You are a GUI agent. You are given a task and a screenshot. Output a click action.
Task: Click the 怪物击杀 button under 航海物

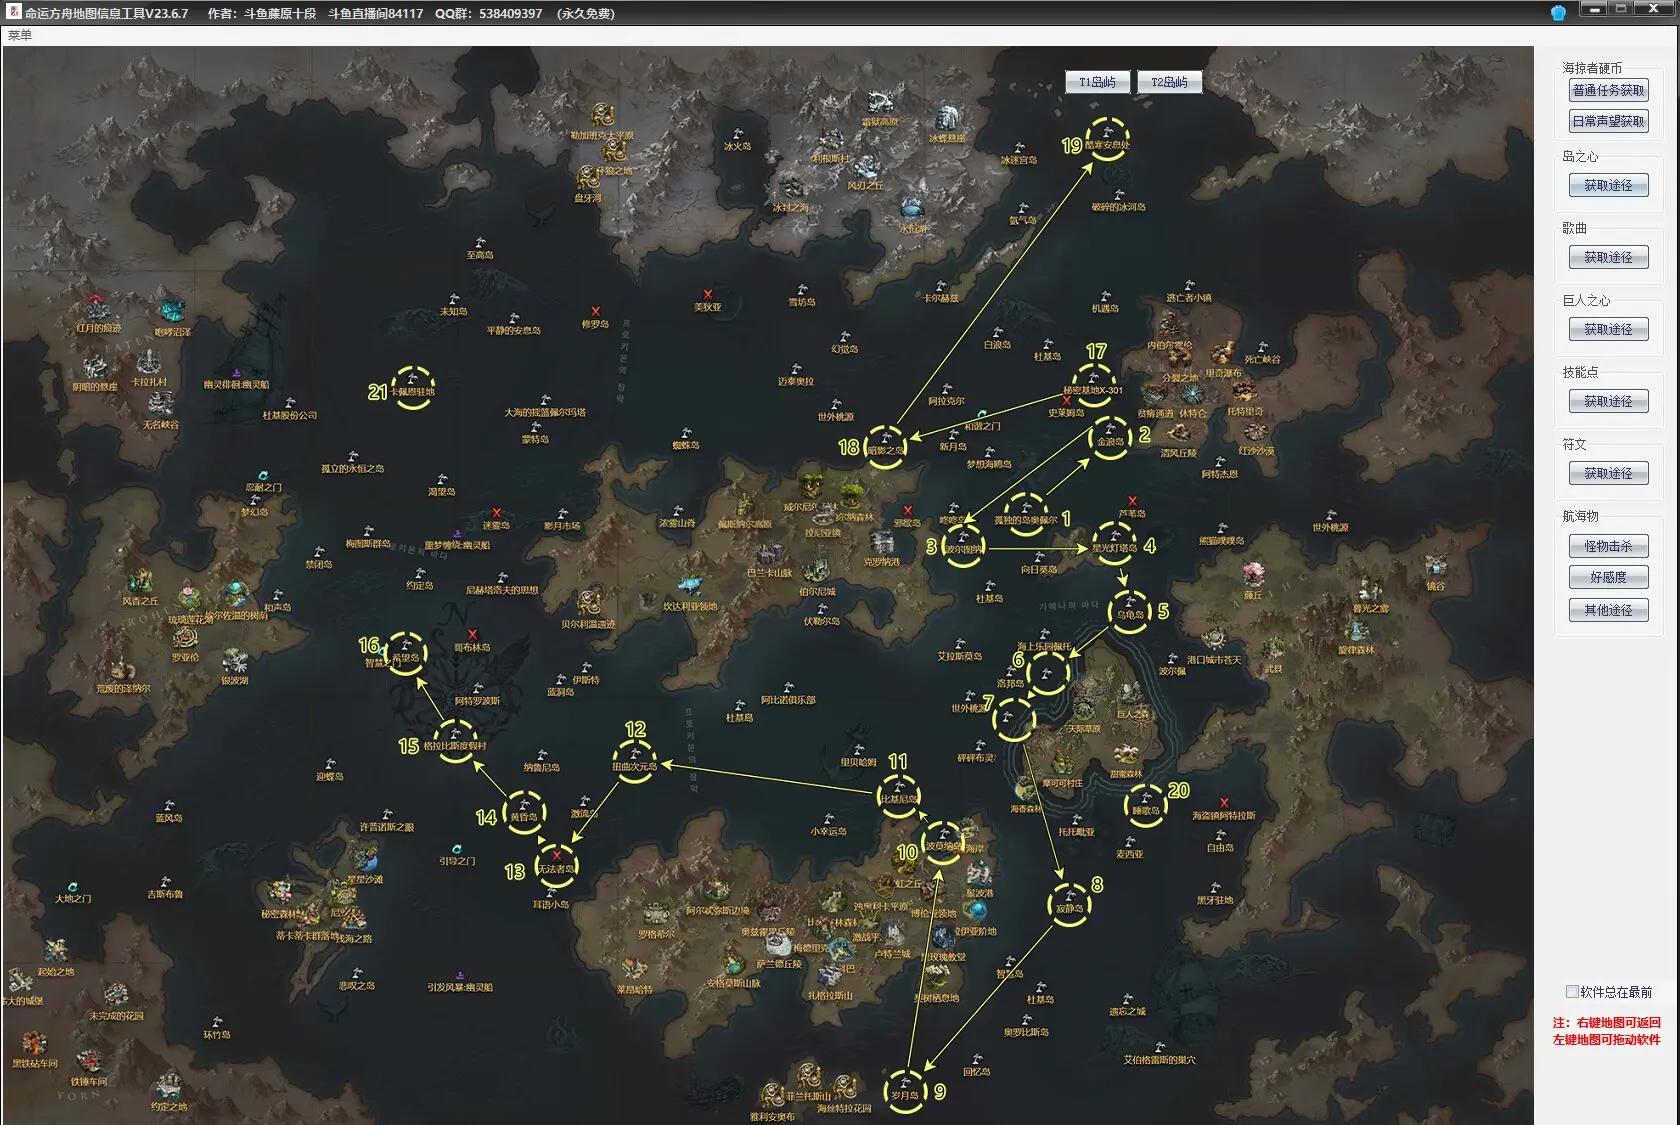(1608, 546)
